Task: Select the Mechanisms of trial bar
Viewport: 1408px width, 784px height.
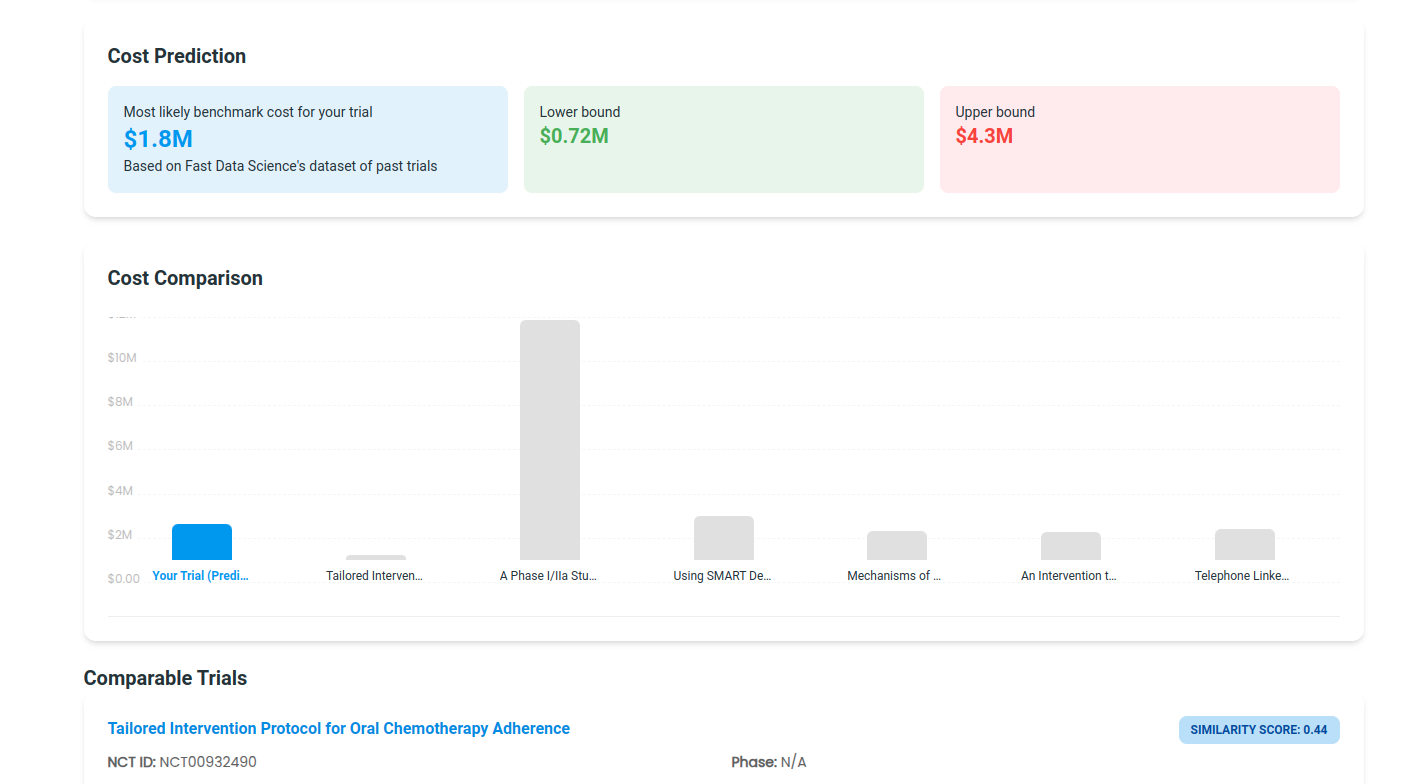Action: pyautogui.click(x=896, y=545)
